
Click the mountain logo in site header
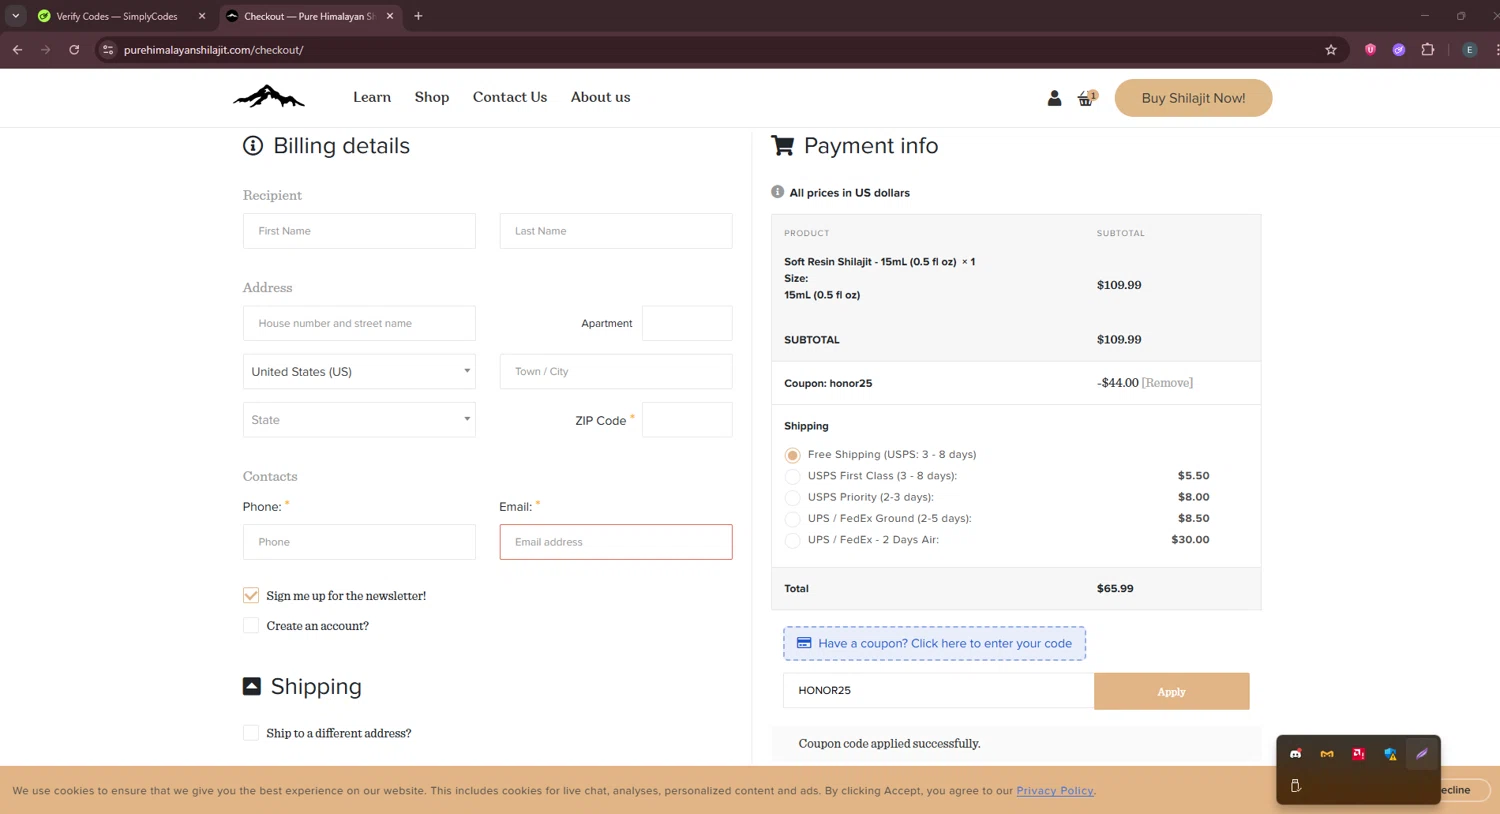point(269,97)
